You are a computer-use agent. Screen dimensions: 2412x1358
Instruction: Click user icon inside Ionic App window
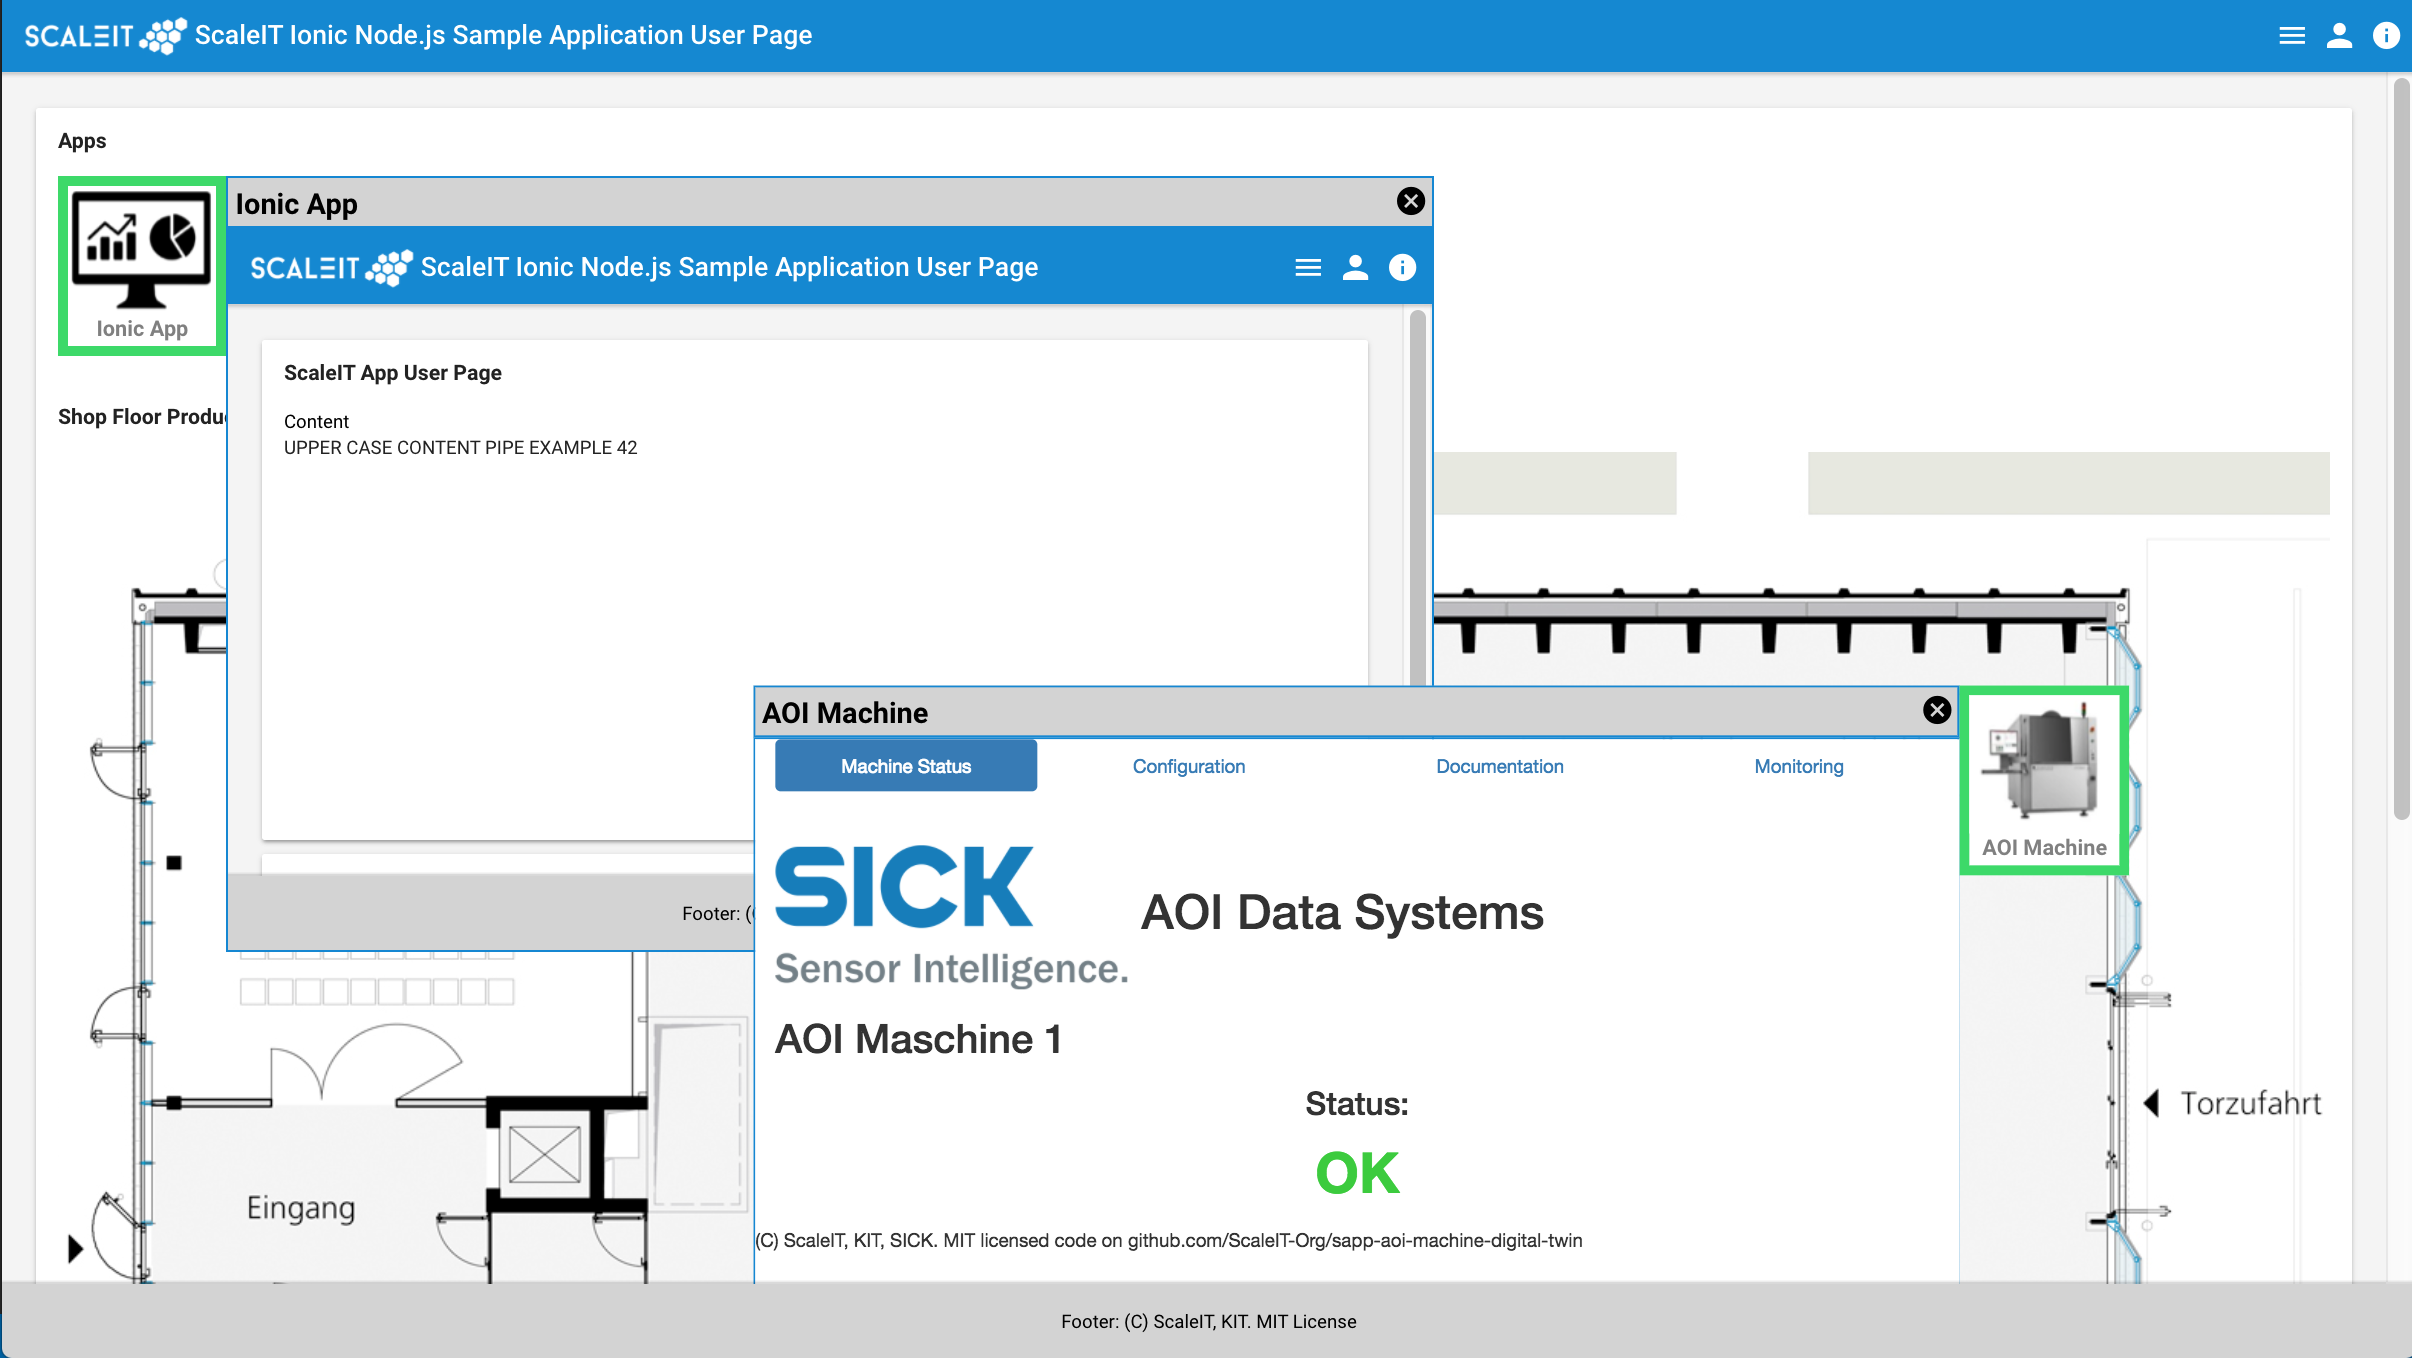(1355, 268)
